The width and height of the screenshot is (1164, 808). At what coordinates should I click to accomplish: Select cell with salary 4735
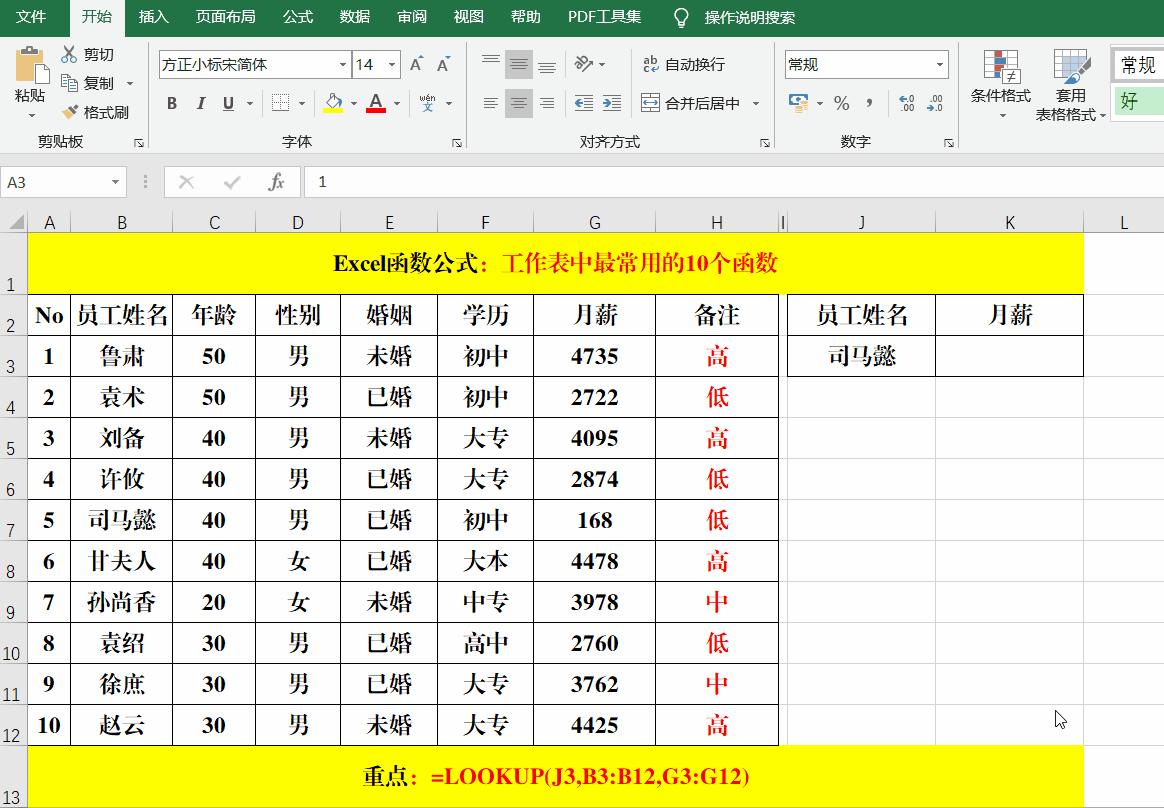595,356
